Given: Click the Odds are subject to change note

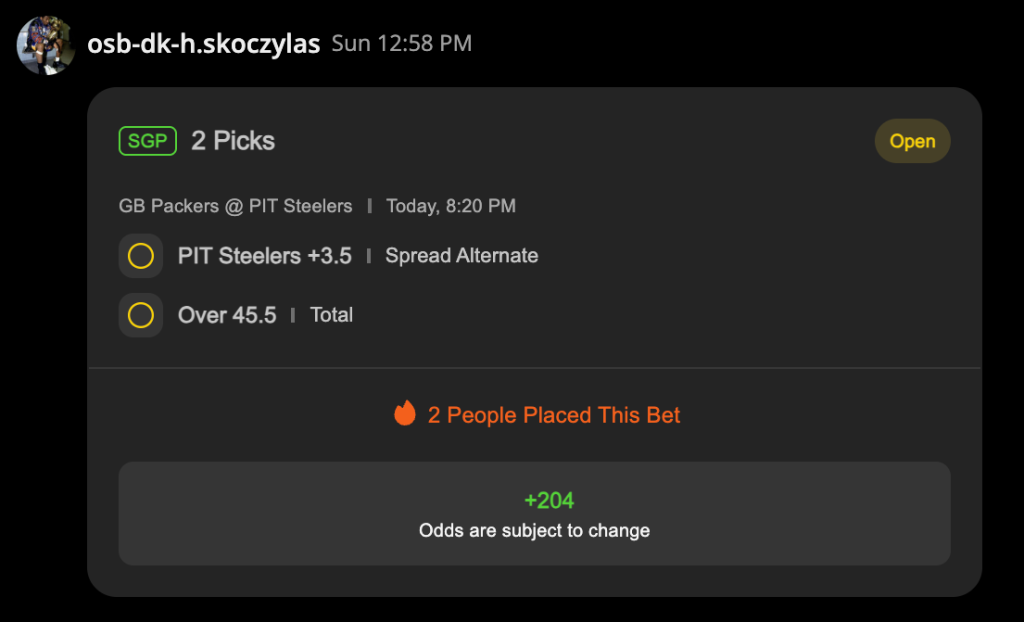Looking at the screenshot, I should 534,530.
